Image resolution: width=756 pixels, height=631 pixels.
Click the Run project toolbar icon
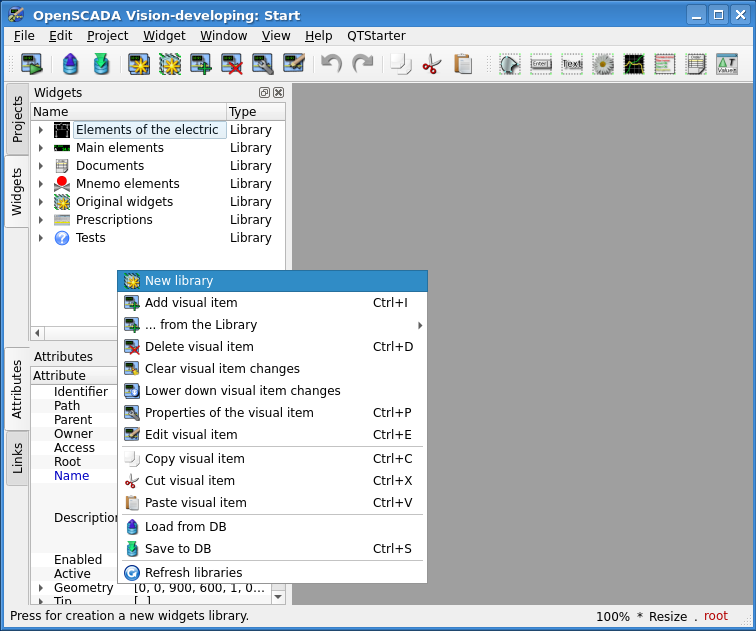(x=31, y=65)
